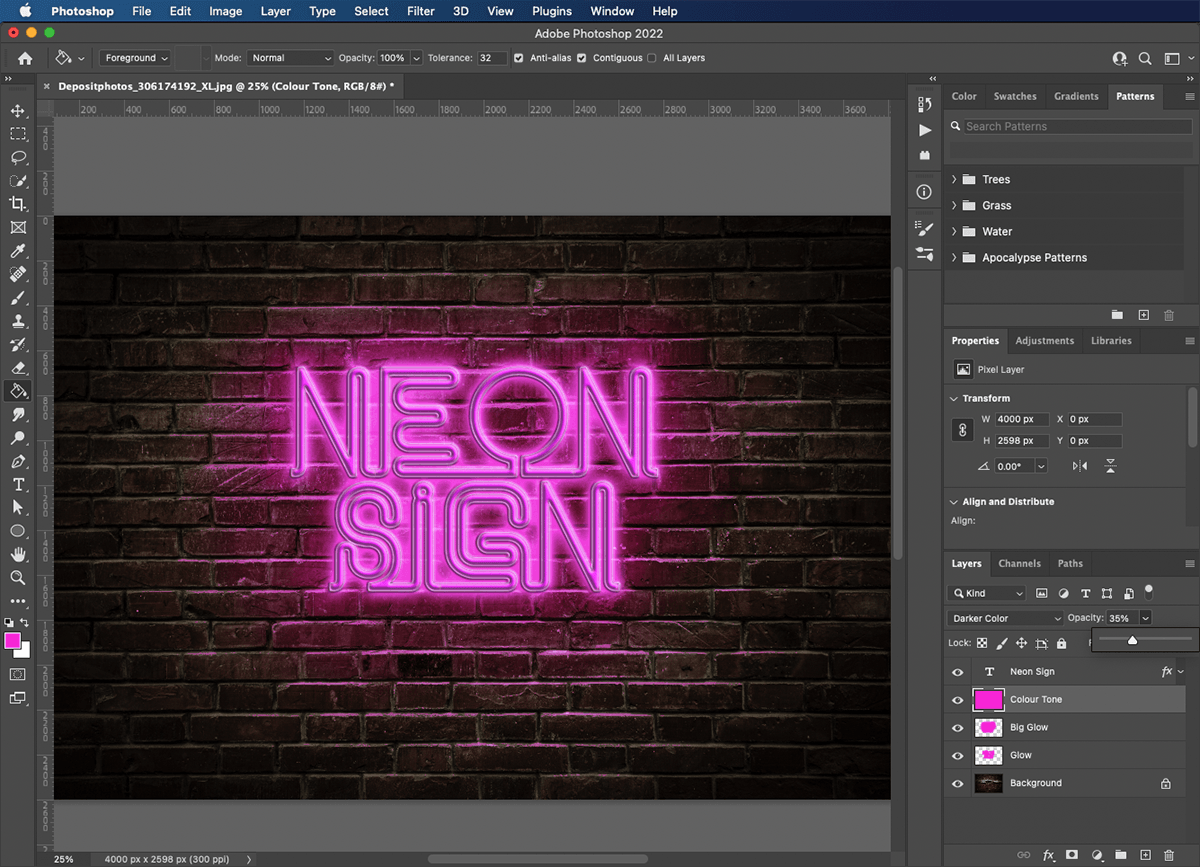Open the Mode dropdown in the options bar

(x=290, y=58)
